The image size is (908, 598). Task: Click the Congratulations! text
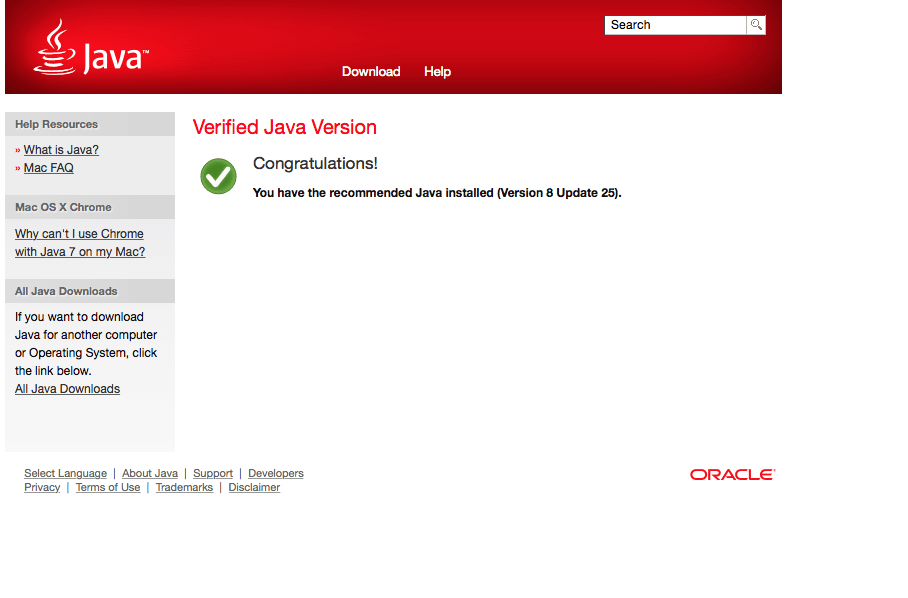316,164
